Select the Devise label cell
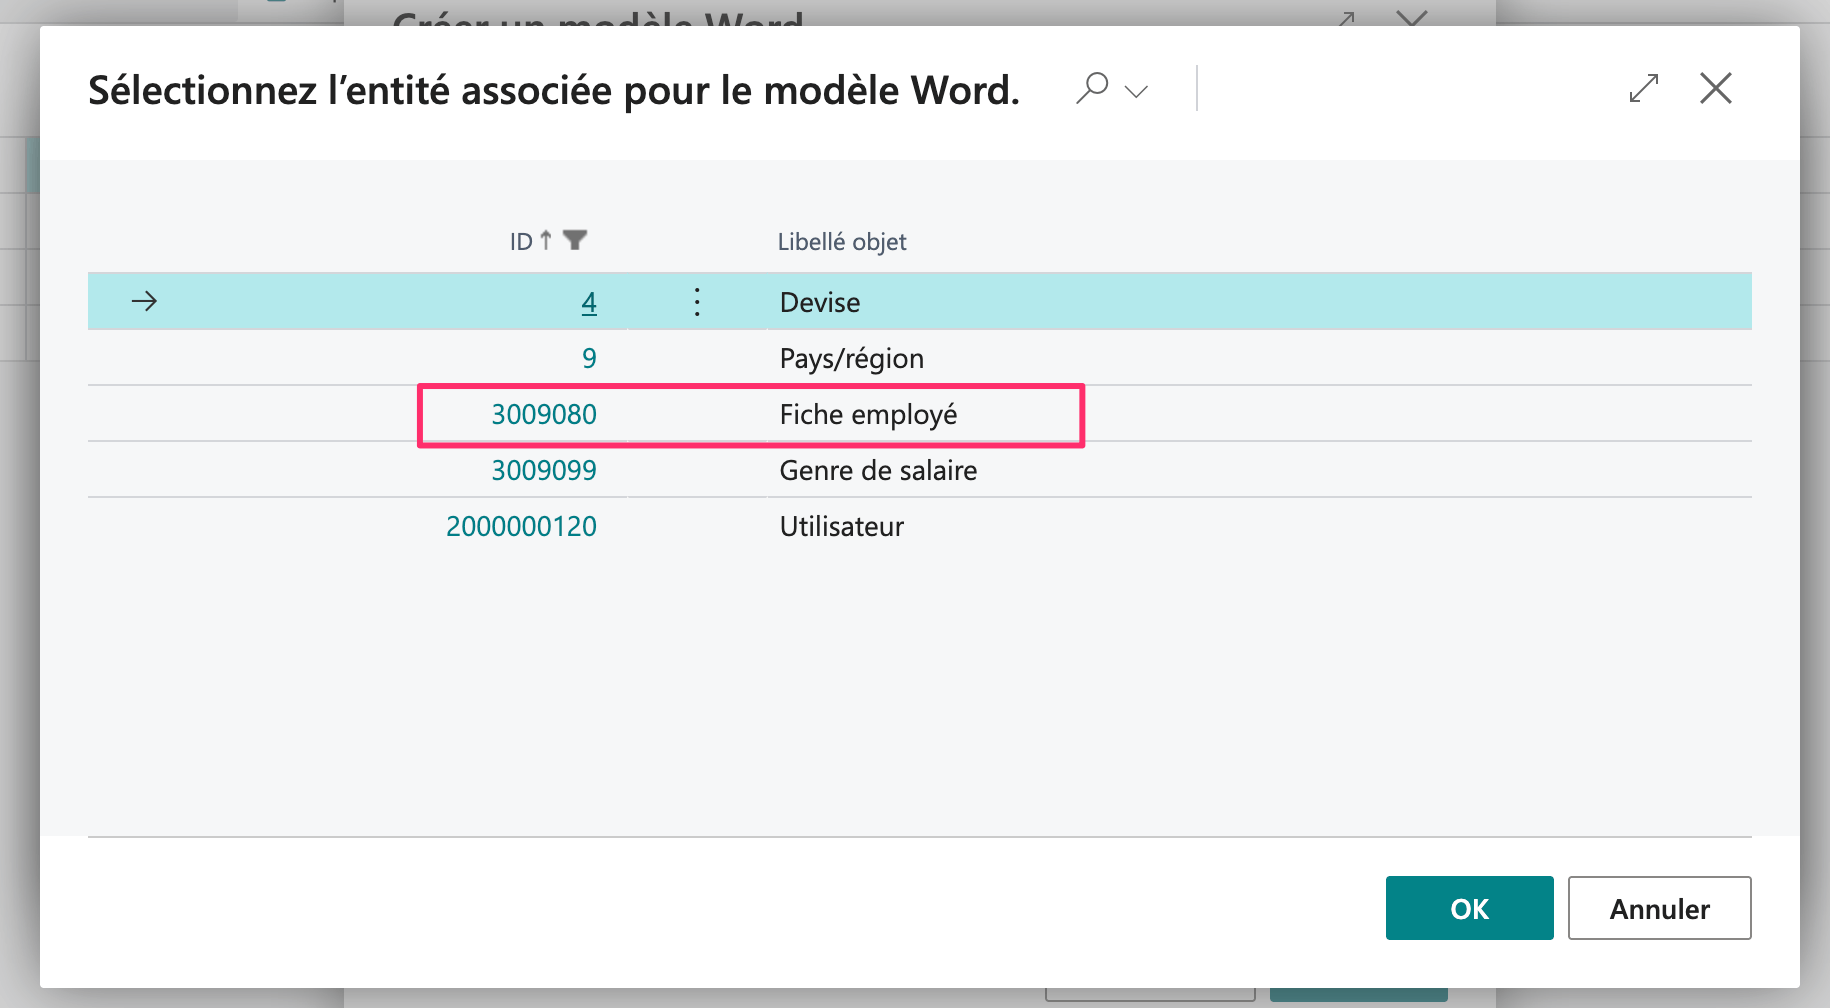This screenshot has width=1830, height=1008. pos(820,302)
